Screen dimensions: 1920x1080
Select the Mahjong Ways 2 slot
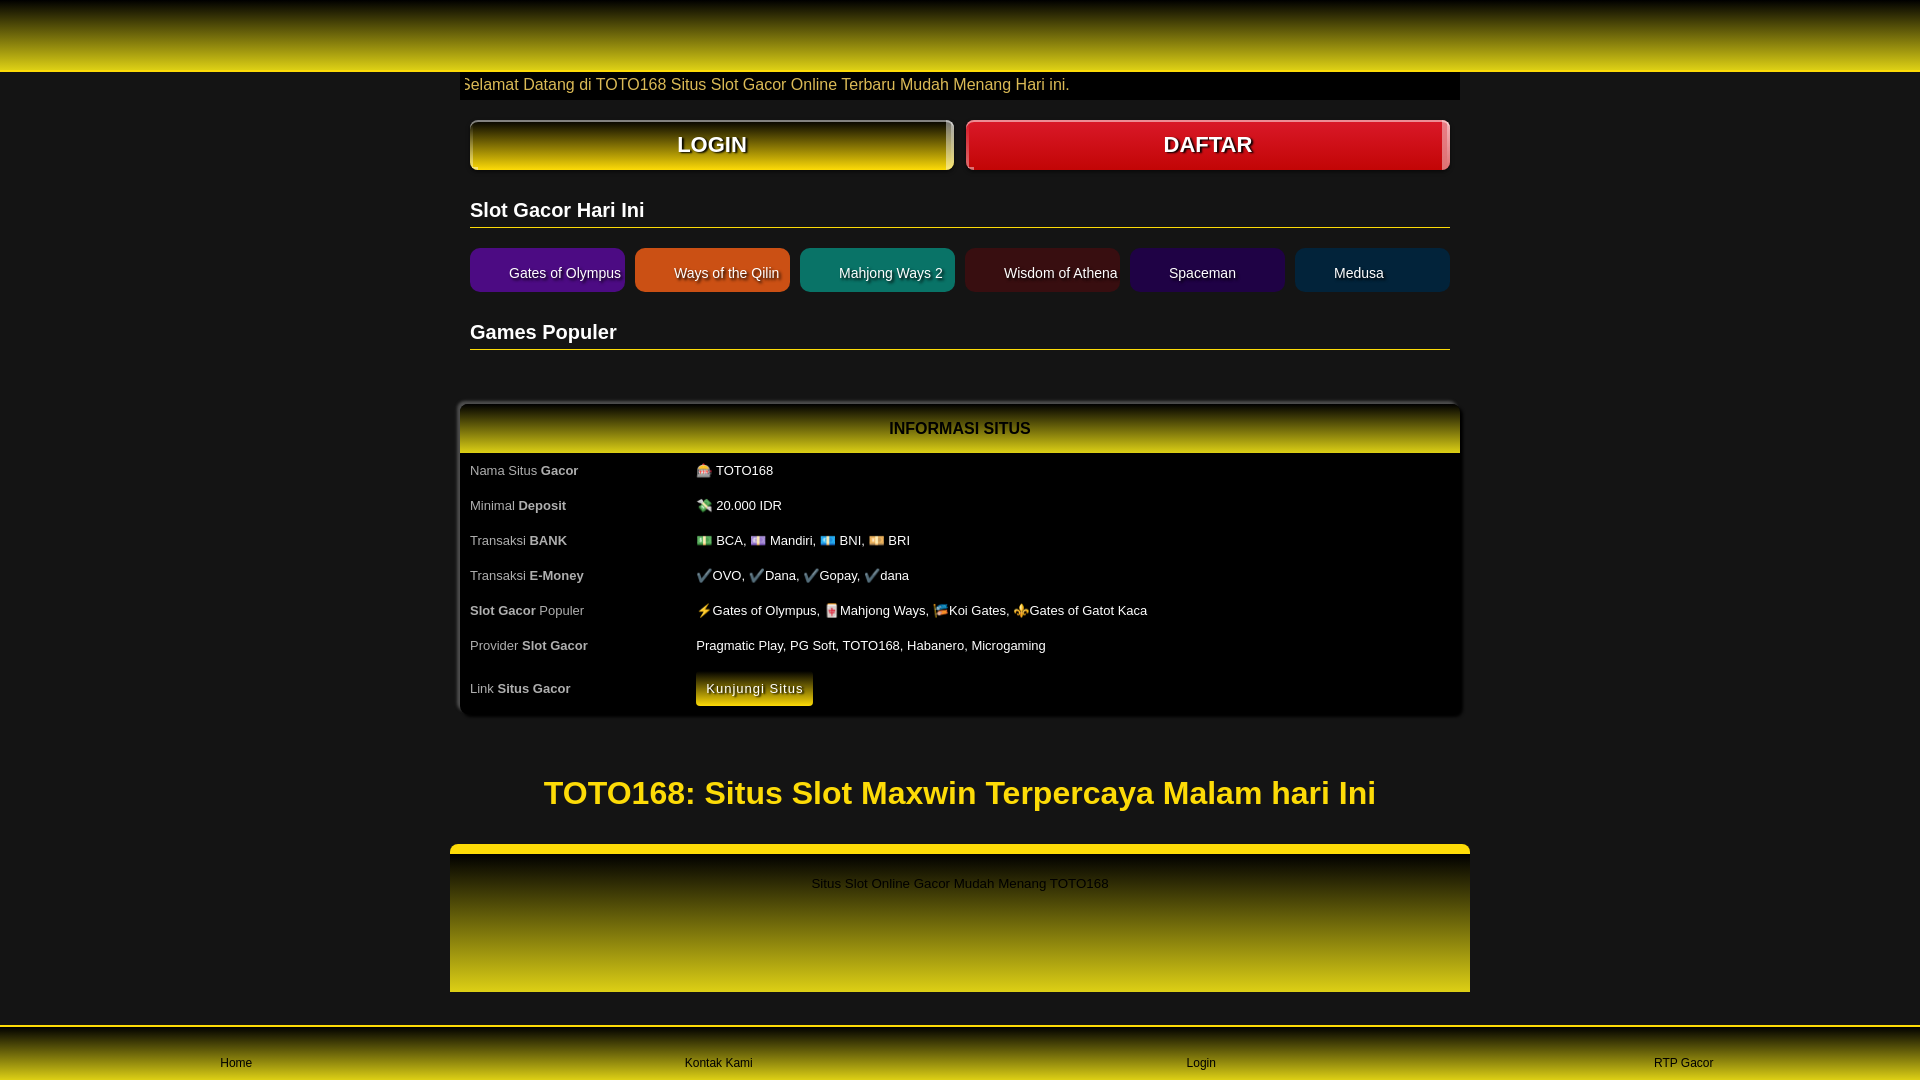[877, 270]
